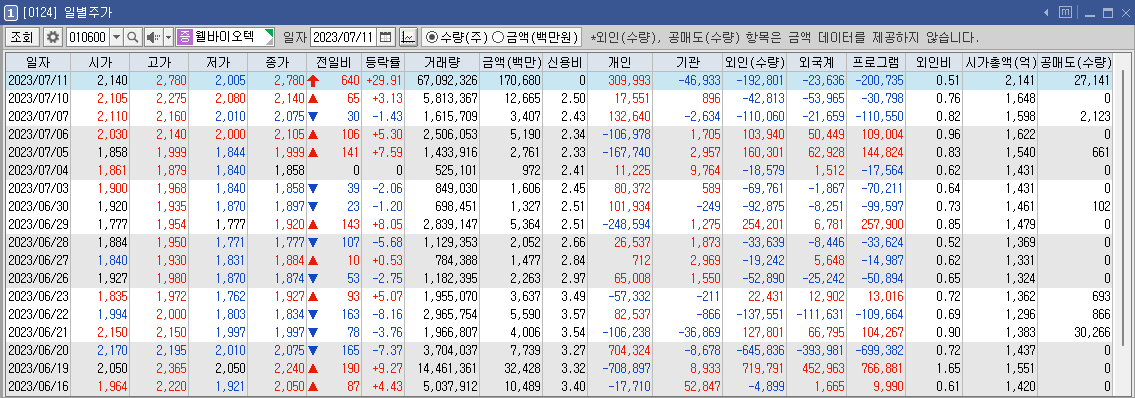Select the 수량(주) radio option

click(x=457, y=37)
